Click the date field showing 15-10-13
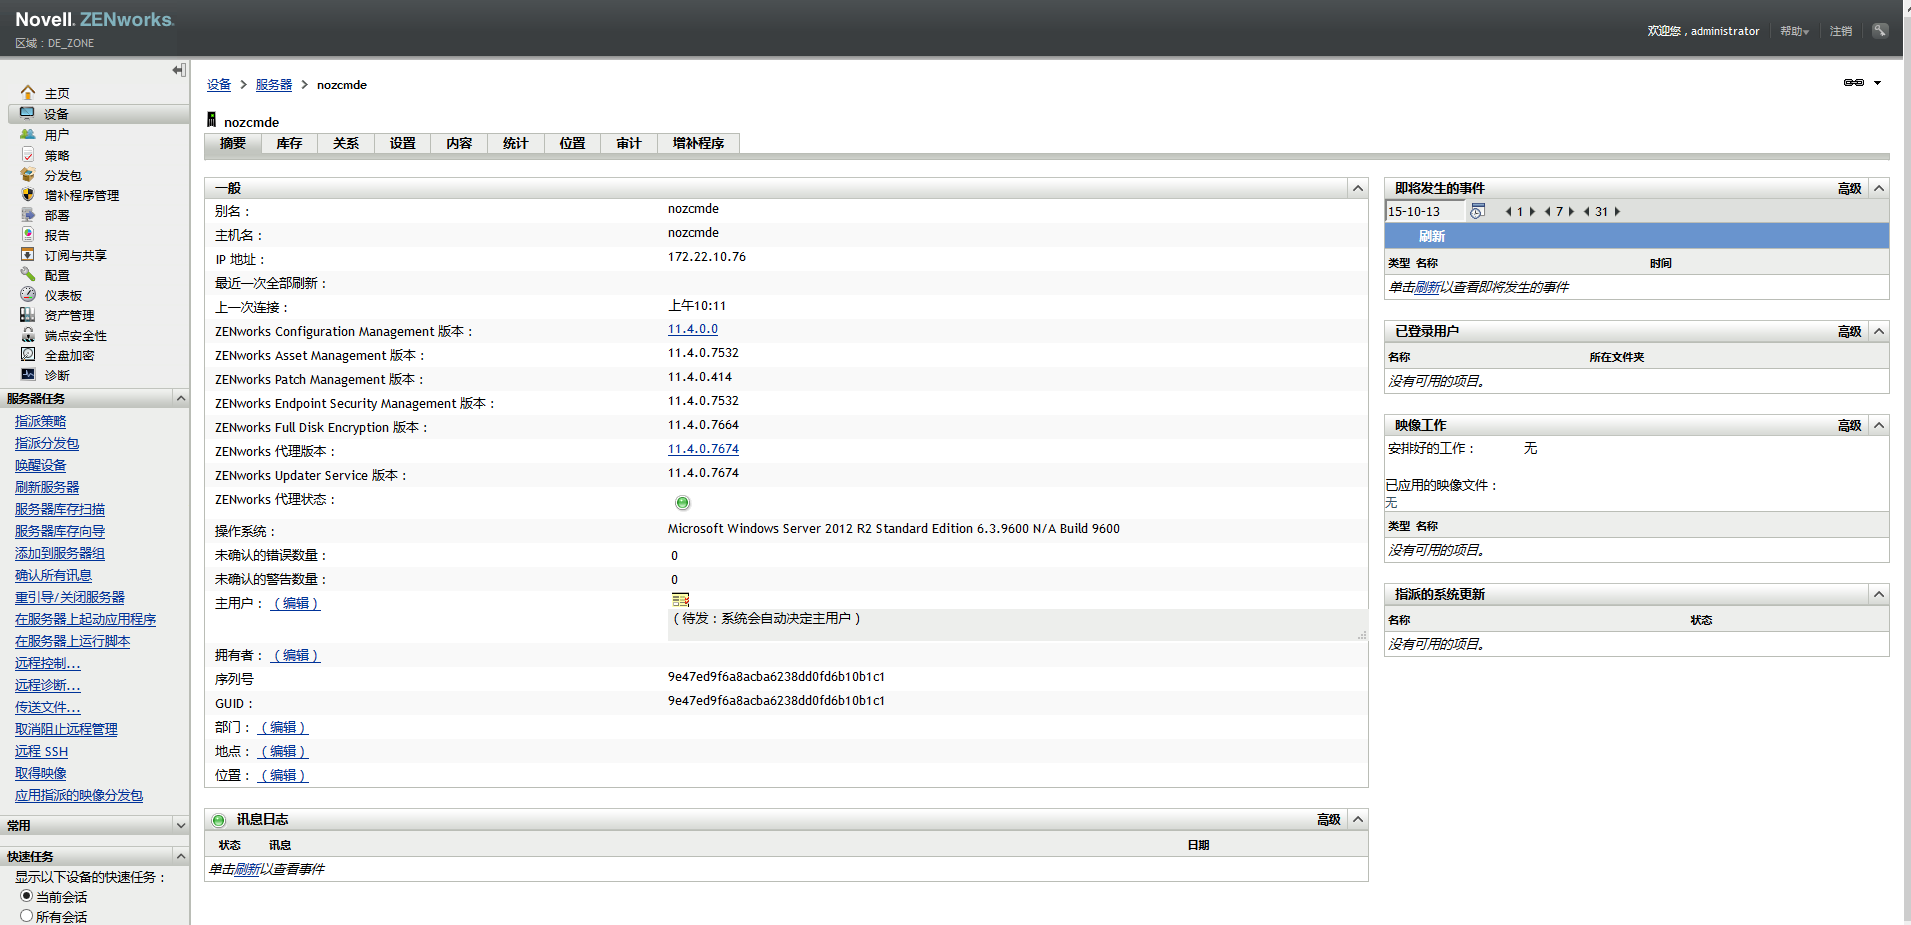 [x=1424, y=211]
